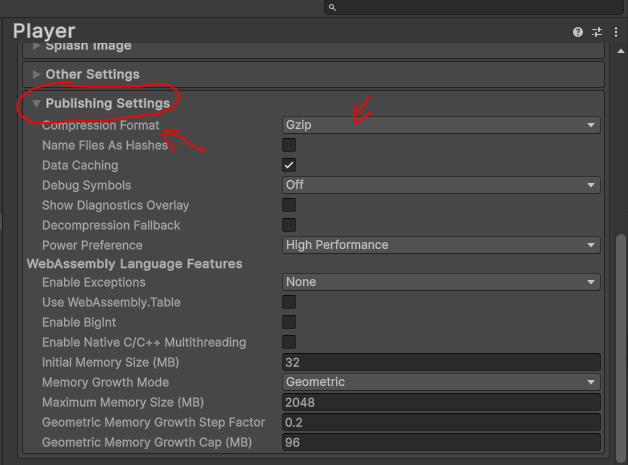Screen dimensions: 628x465
Task: Tick the Use WebAssembly.Table checkbox
Action: tap(289, 302)
